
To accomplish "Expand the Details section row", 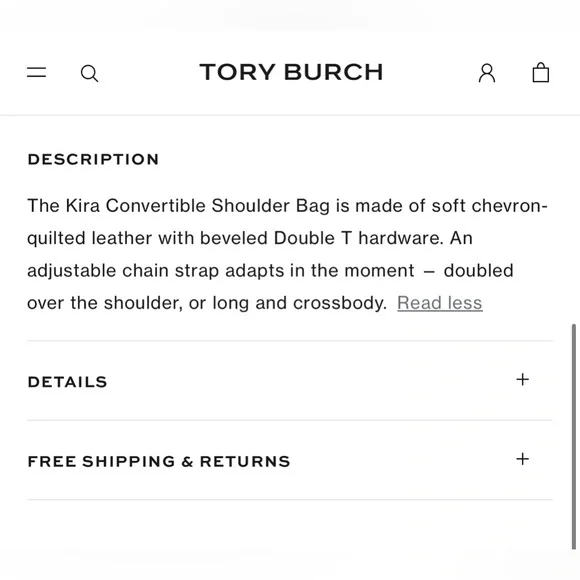I will pyautogui.click(x=290, y=381).
